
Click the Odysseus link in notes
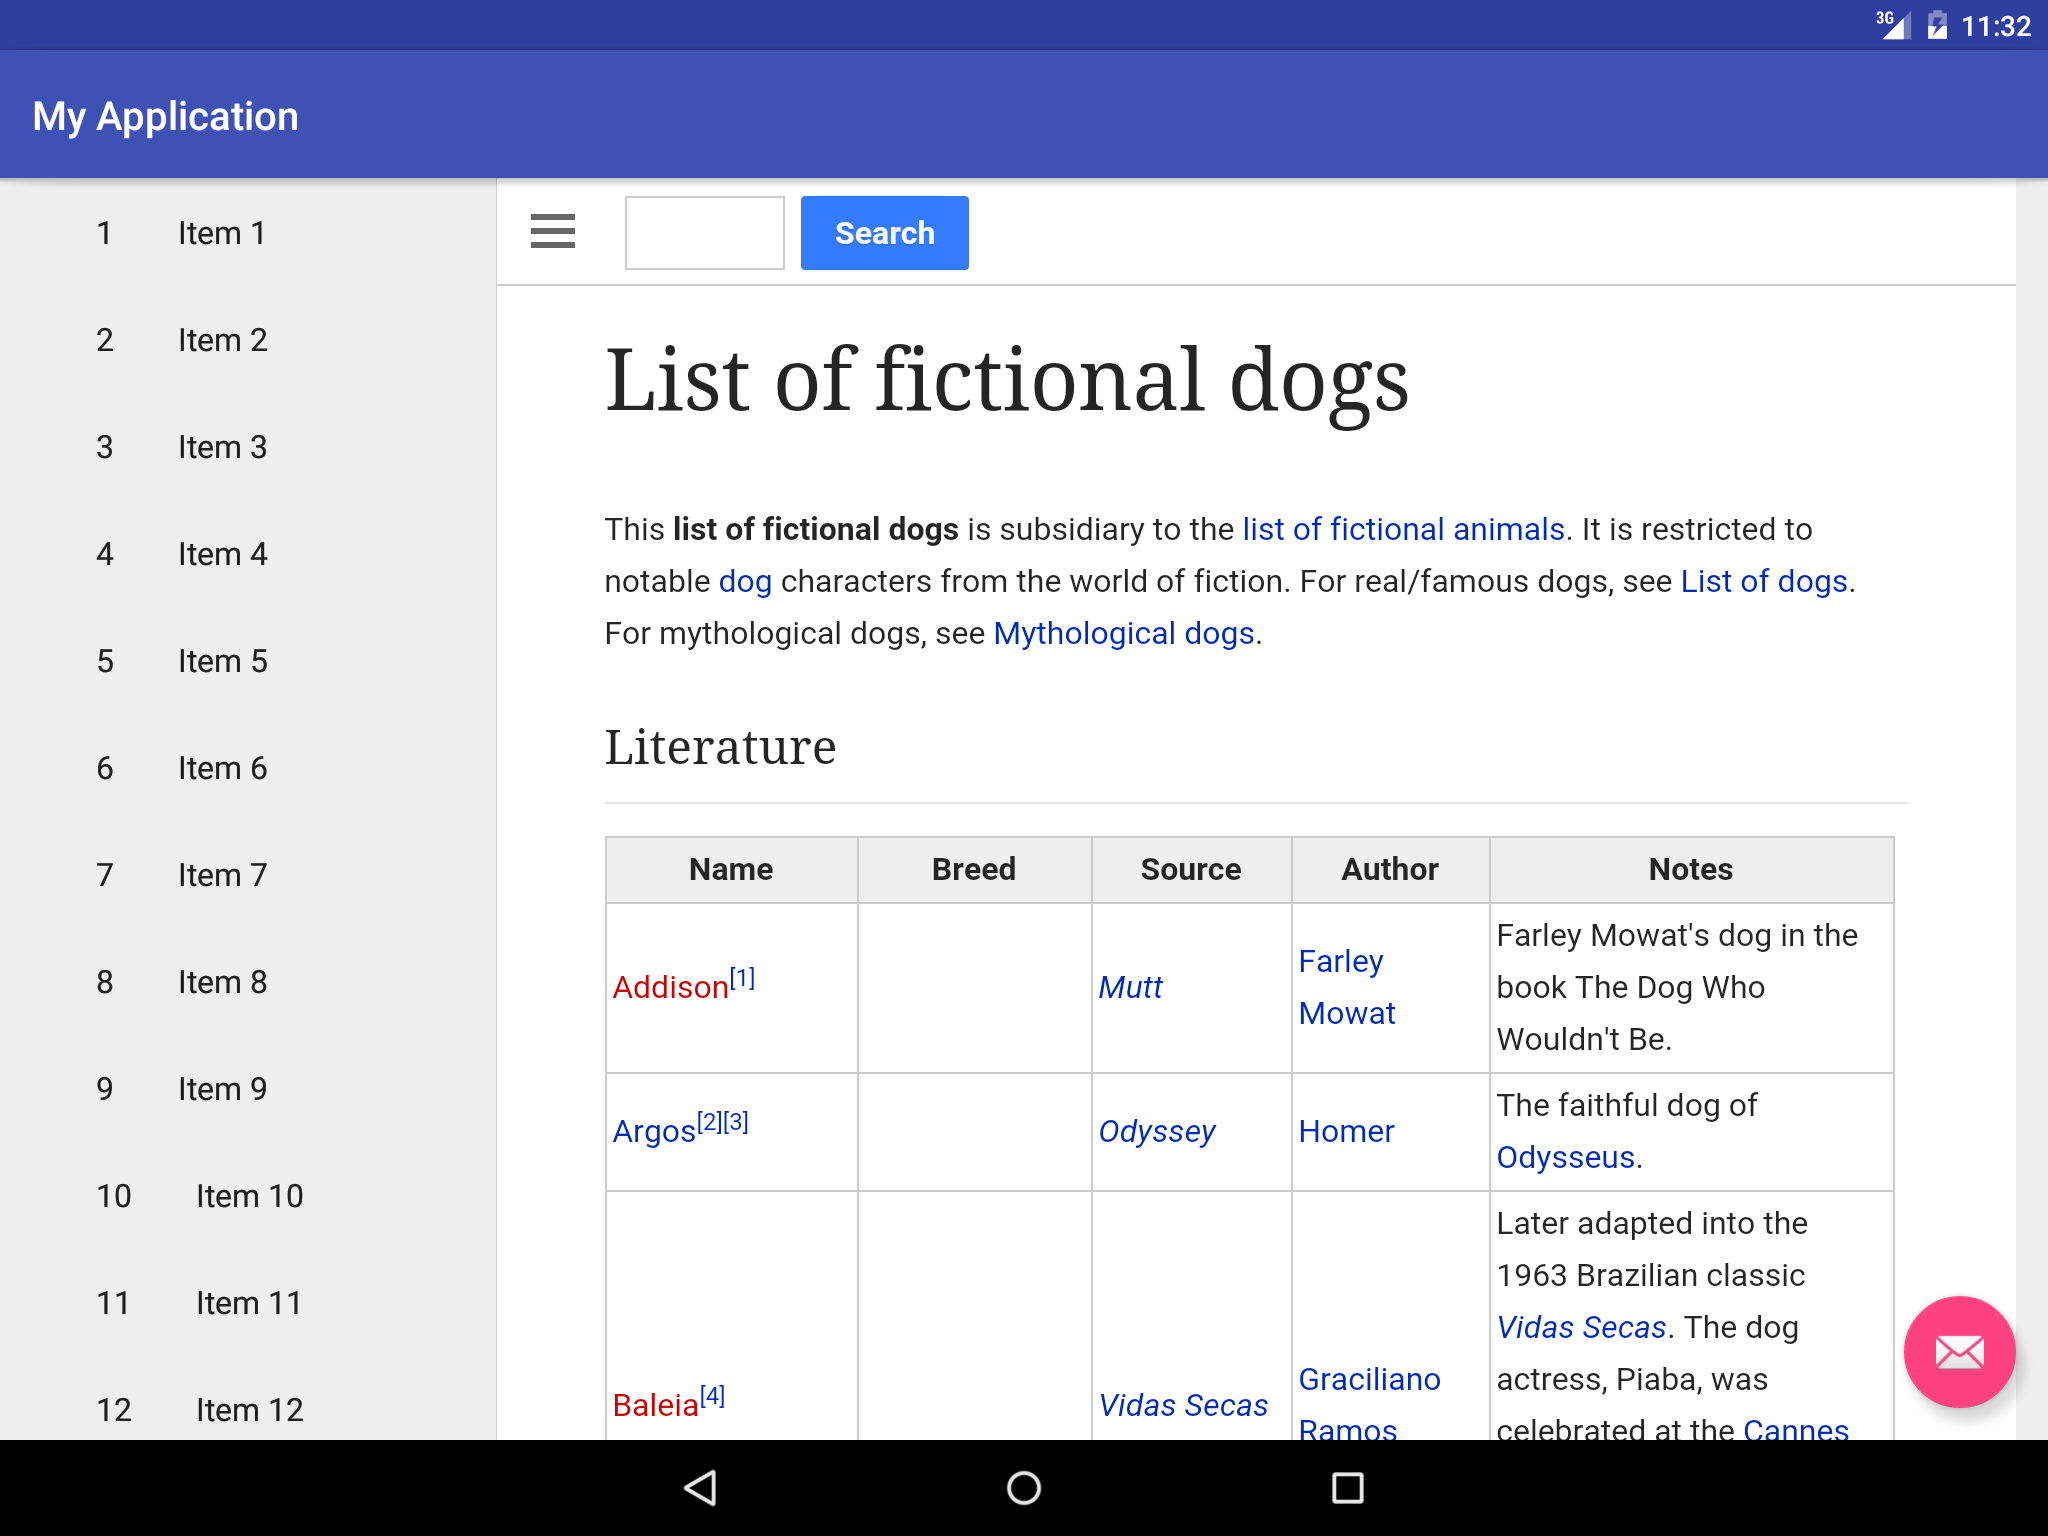[1565, 1157]
